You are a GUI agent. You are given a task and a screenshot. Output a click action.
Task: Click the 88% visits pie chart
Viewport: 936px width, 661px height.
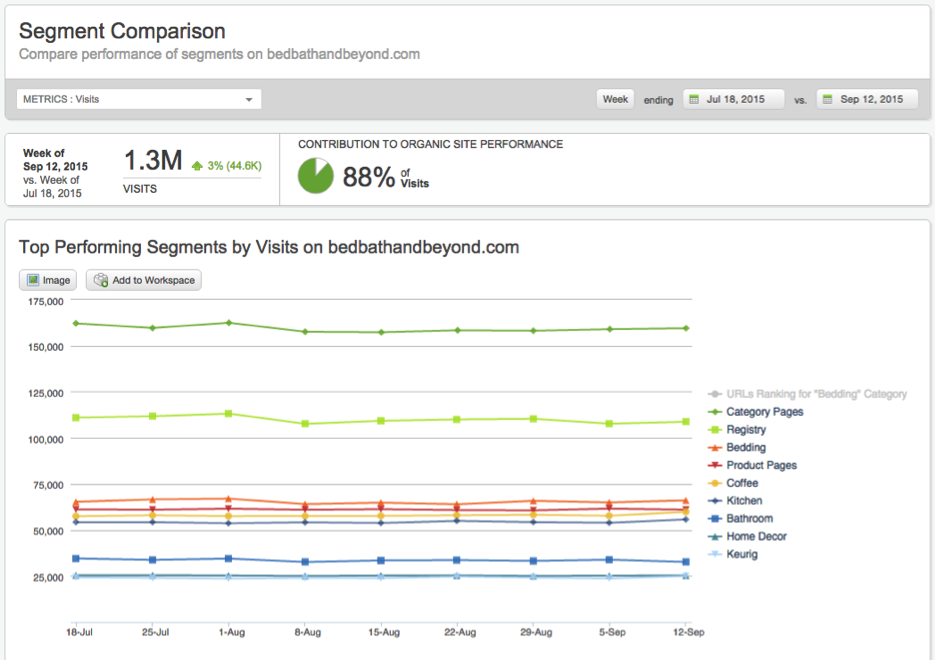coord(315,176)
